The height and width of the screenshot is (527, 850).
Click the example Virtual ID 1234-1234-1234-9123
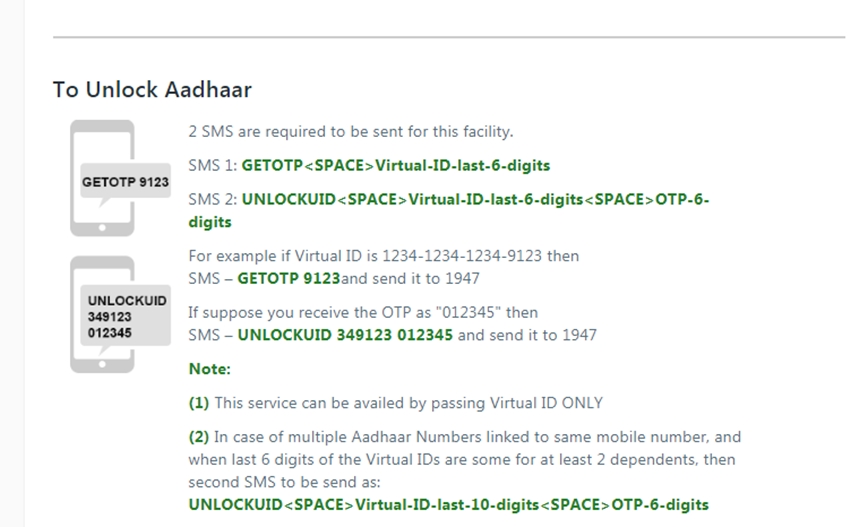465,256
